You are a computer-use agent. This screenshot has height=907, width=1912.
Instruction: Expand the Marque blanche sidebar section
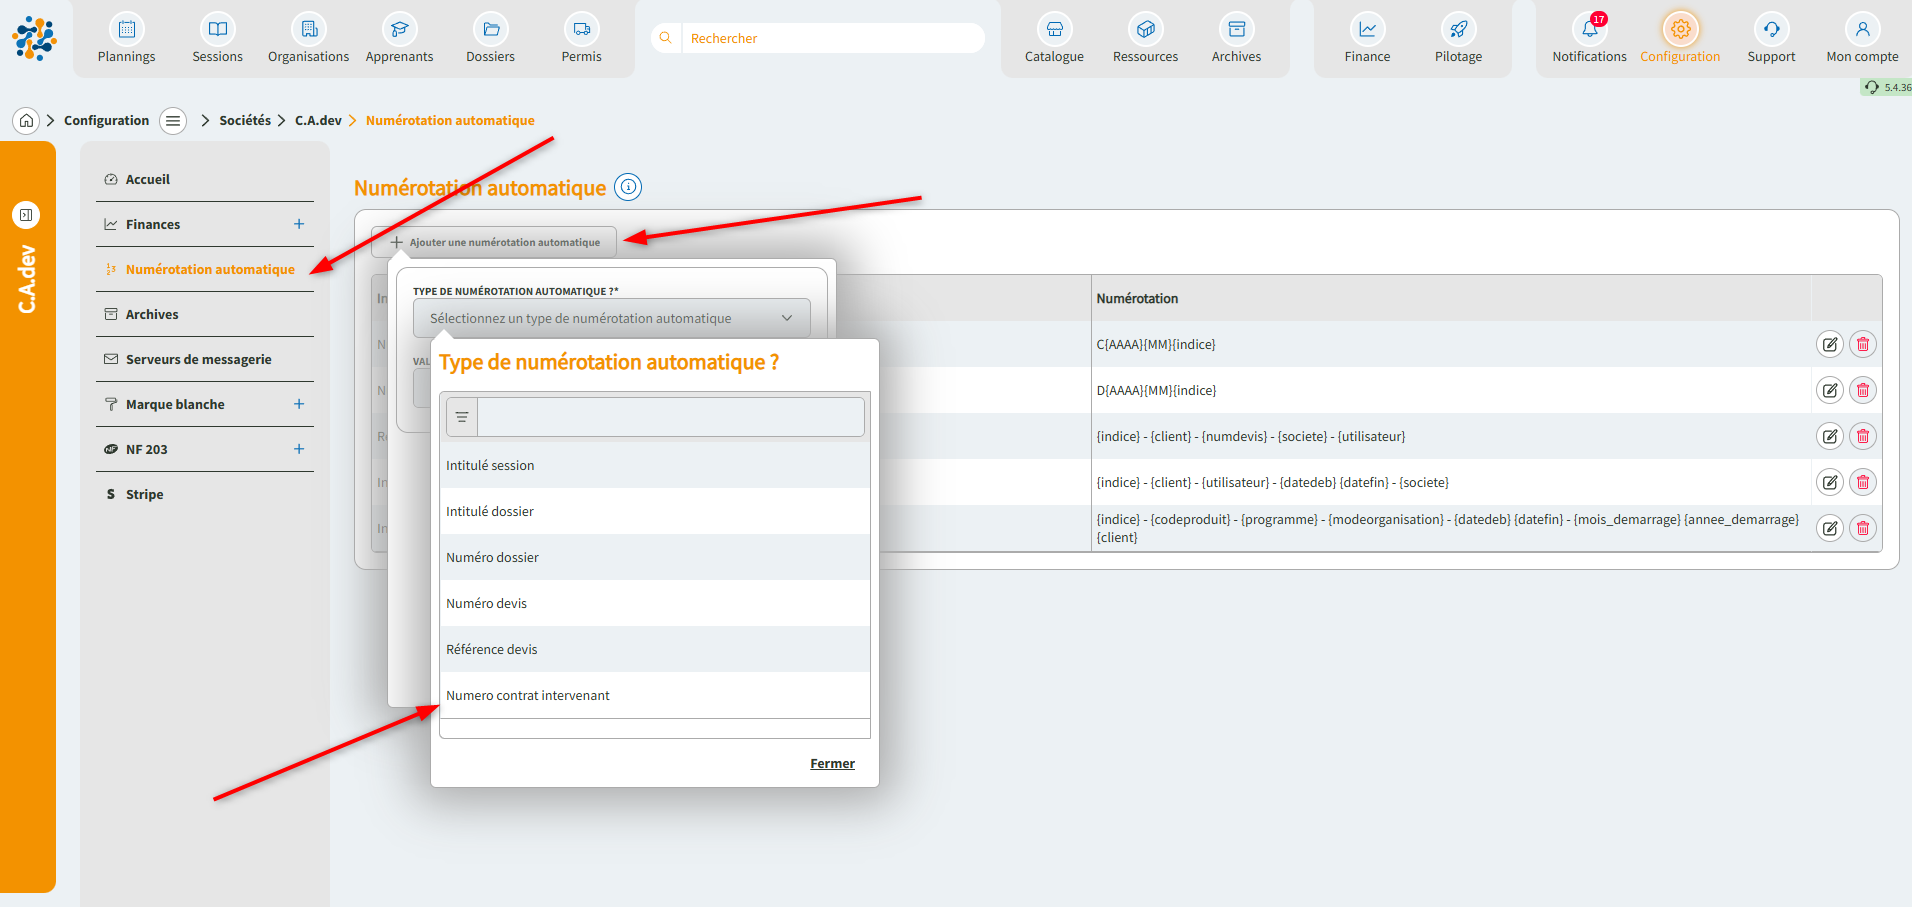point(299,404)
